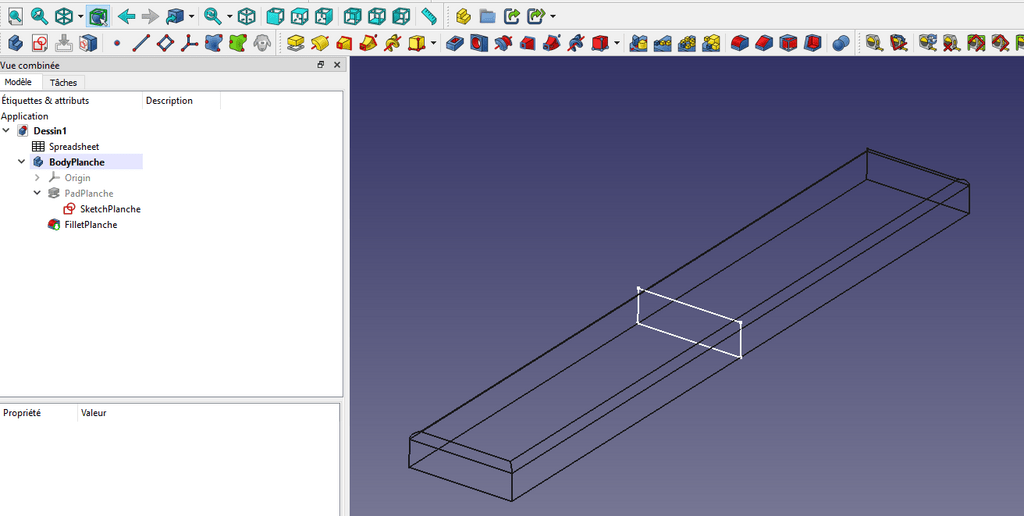Create a blue shape binder
1024x516 pixels.
coord(214,43)
